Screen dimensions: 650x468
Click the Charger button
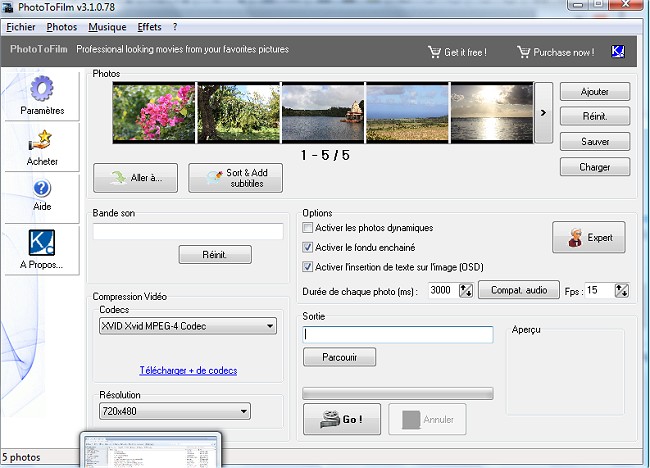pyautogui.click(x=595, y=167)
